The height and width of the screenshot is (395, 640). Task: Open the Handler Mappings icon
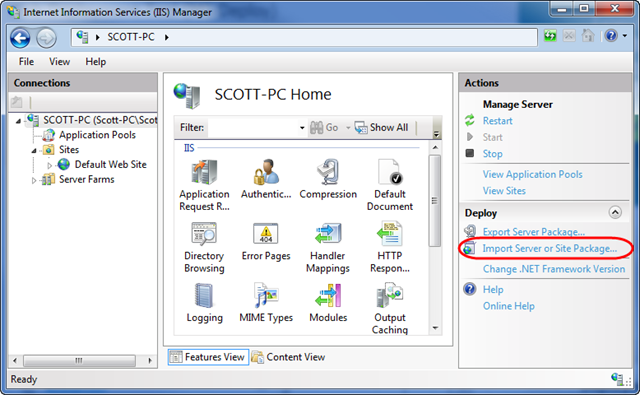tap(328, 234)
